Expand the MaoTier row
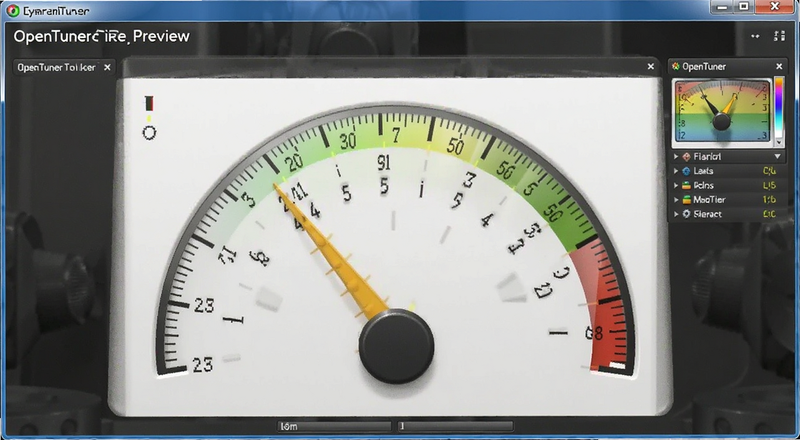Image resolution: width=800 pixels, height=440 pixels. pyautogui.click(x=676, y=200)
